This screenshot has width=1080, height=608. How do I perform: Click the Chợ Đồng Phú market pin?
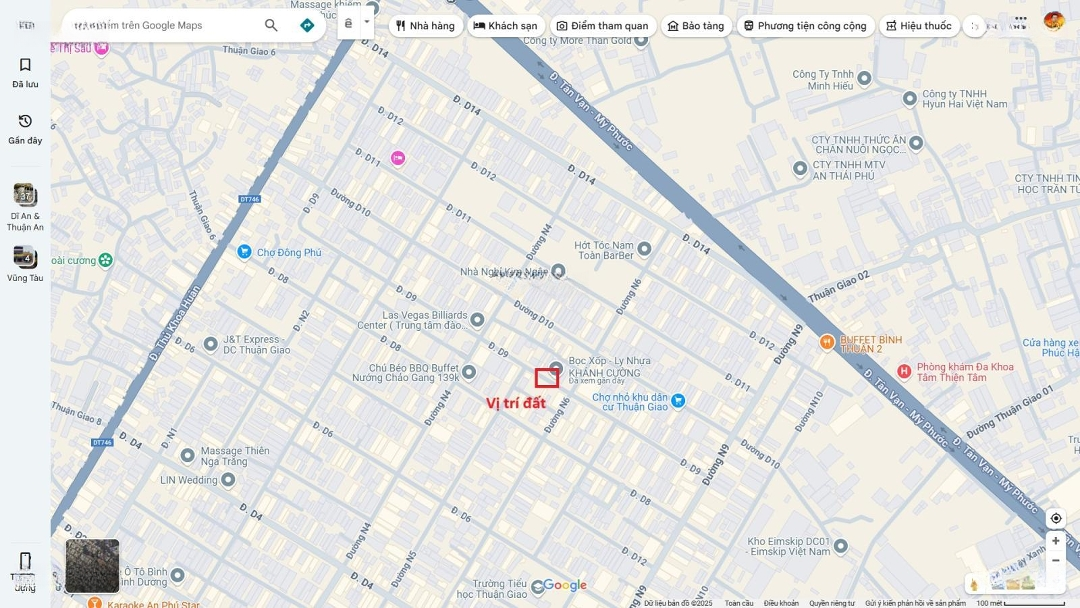click(244, 252)
